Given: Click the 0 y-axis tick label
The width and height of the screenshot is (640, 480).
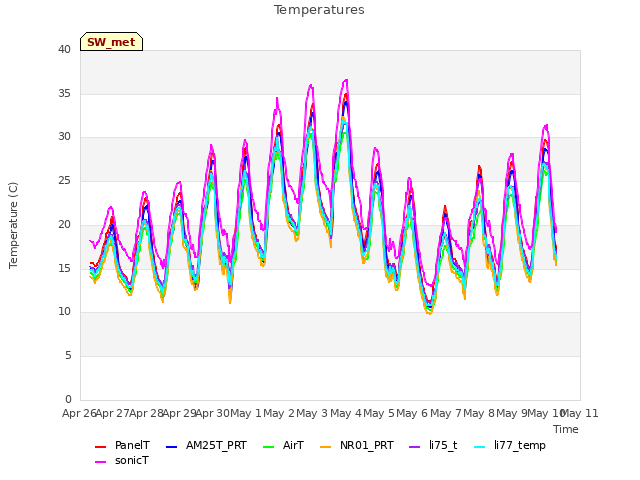Looking at the screenshot, I should [68, 399].
